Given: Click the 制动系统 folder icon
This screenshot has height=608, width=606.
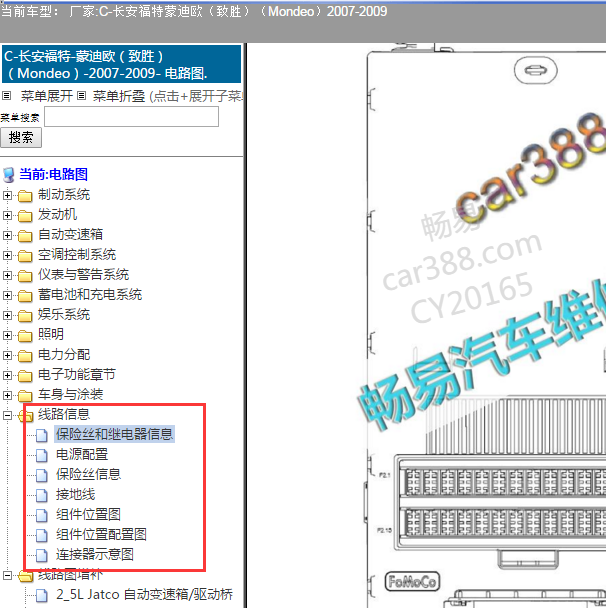Looking at the screenshot, I should [25, 196].
